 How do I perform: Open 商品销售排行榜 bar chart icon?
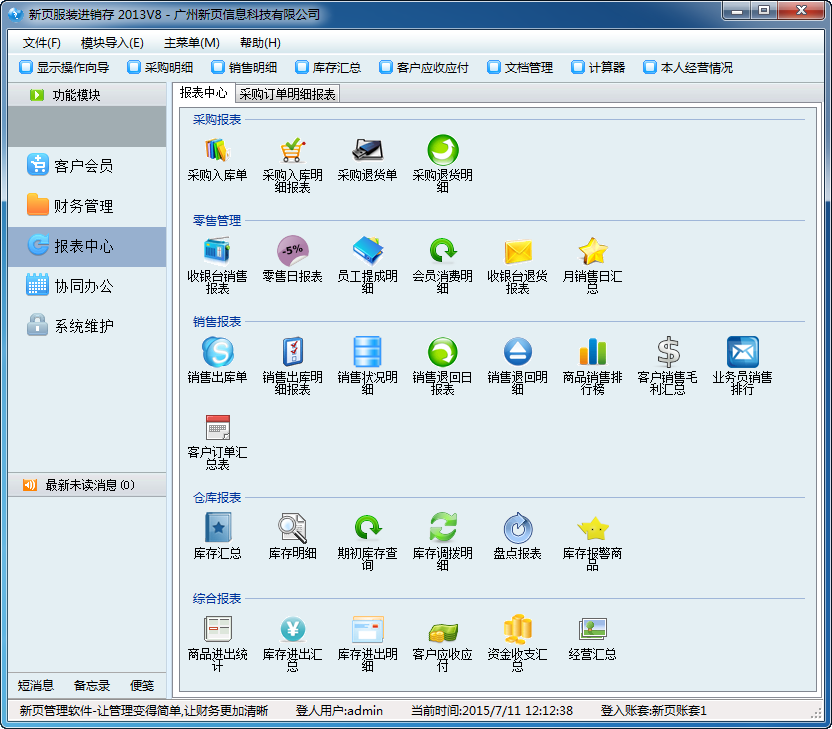592,352
